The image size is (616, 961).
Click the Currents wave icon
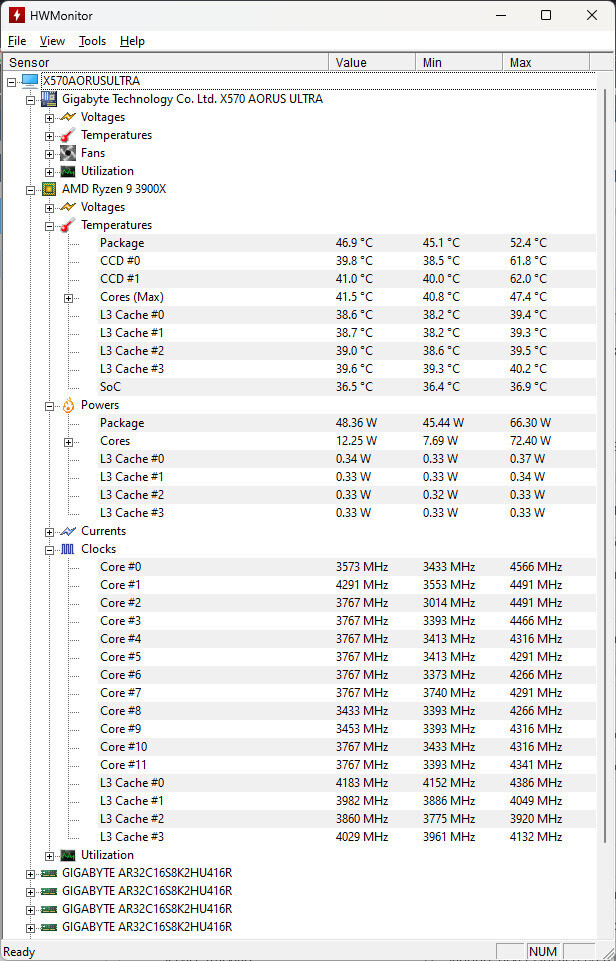[68, 531]
